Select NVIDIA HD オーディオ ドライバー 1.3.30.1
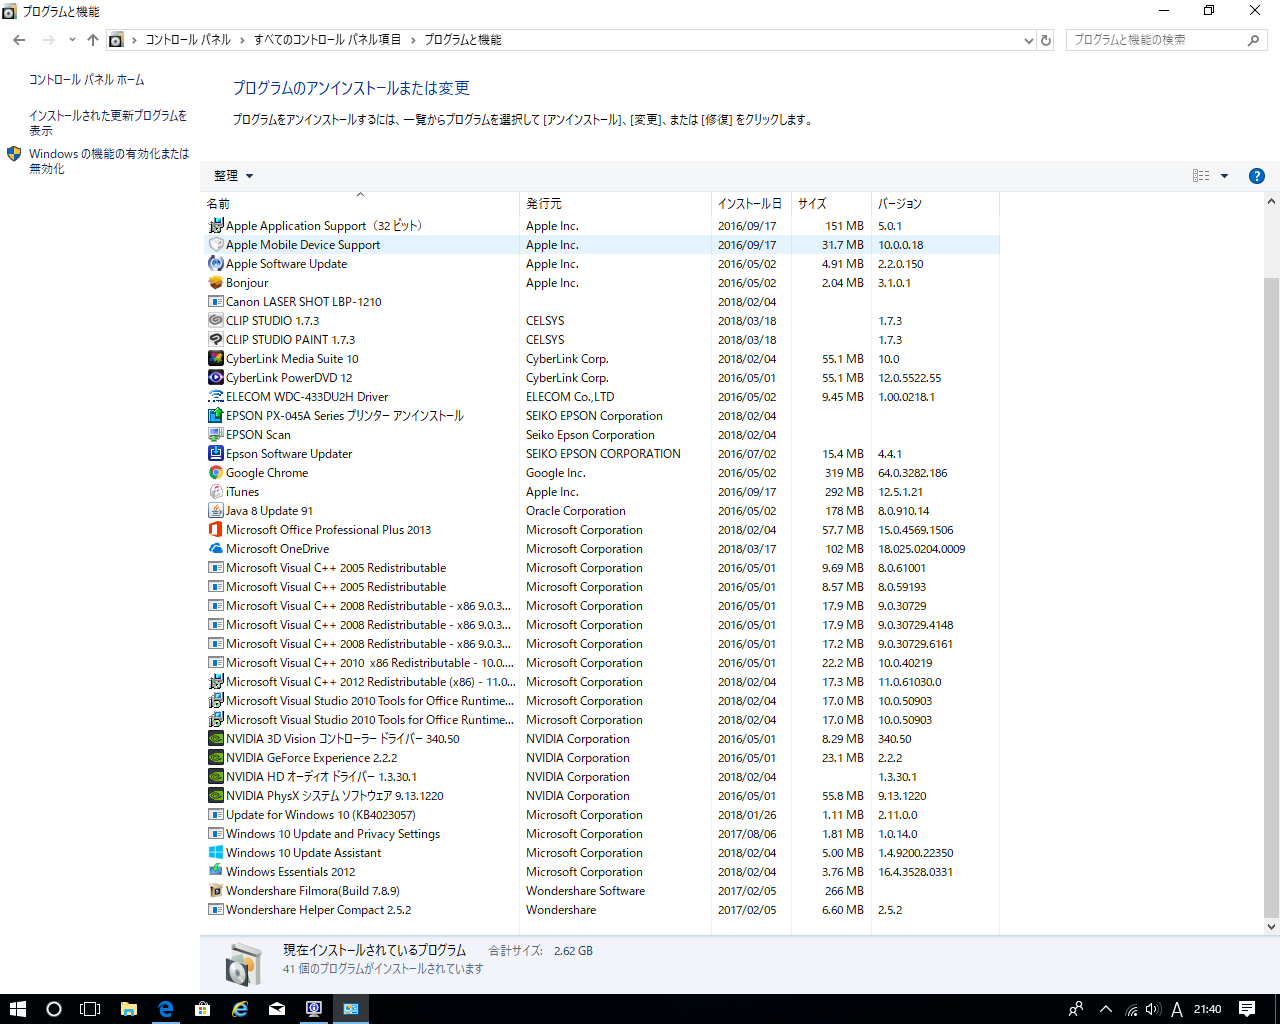1280x1024 pixels. (600, 777)
